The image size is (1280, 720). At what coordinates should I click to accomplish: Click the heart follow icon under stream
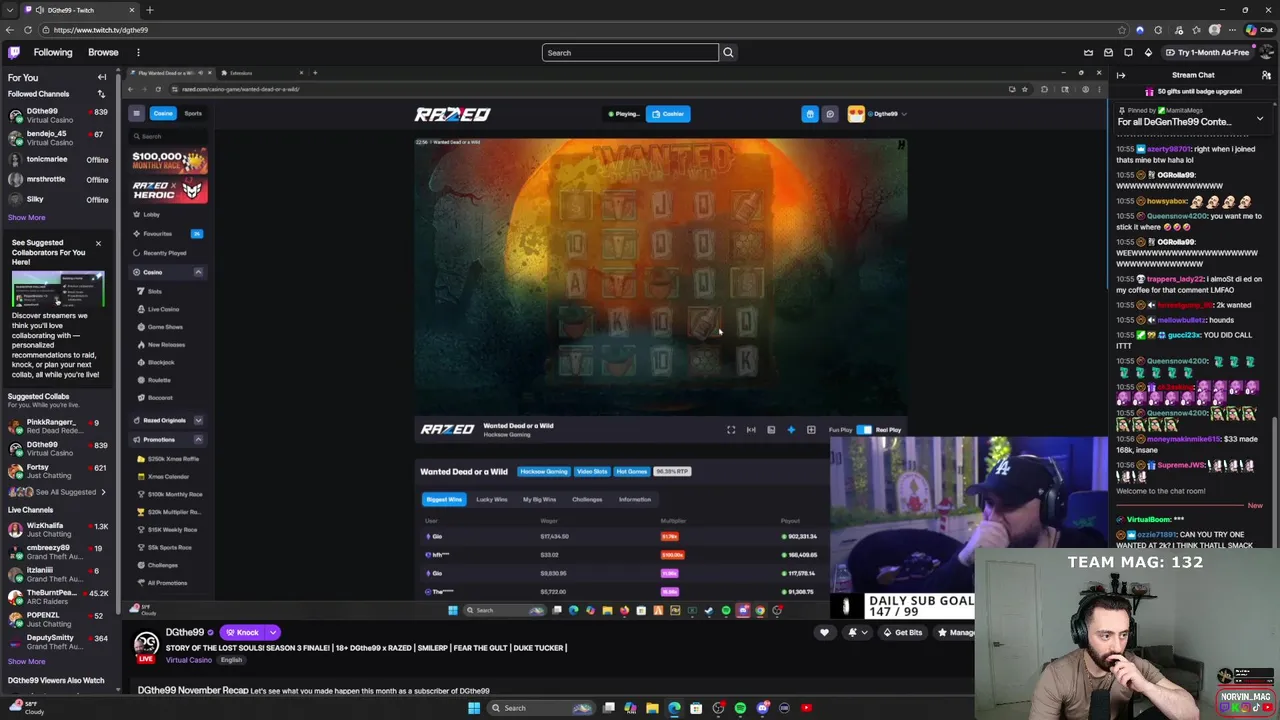click(x=824, y=632)
